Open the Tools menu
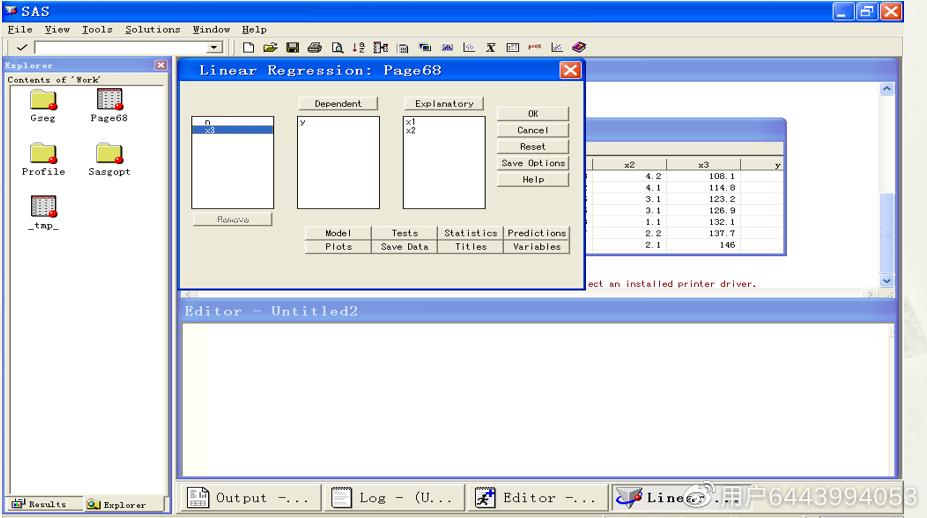927x518 pixels. point(97,29)
